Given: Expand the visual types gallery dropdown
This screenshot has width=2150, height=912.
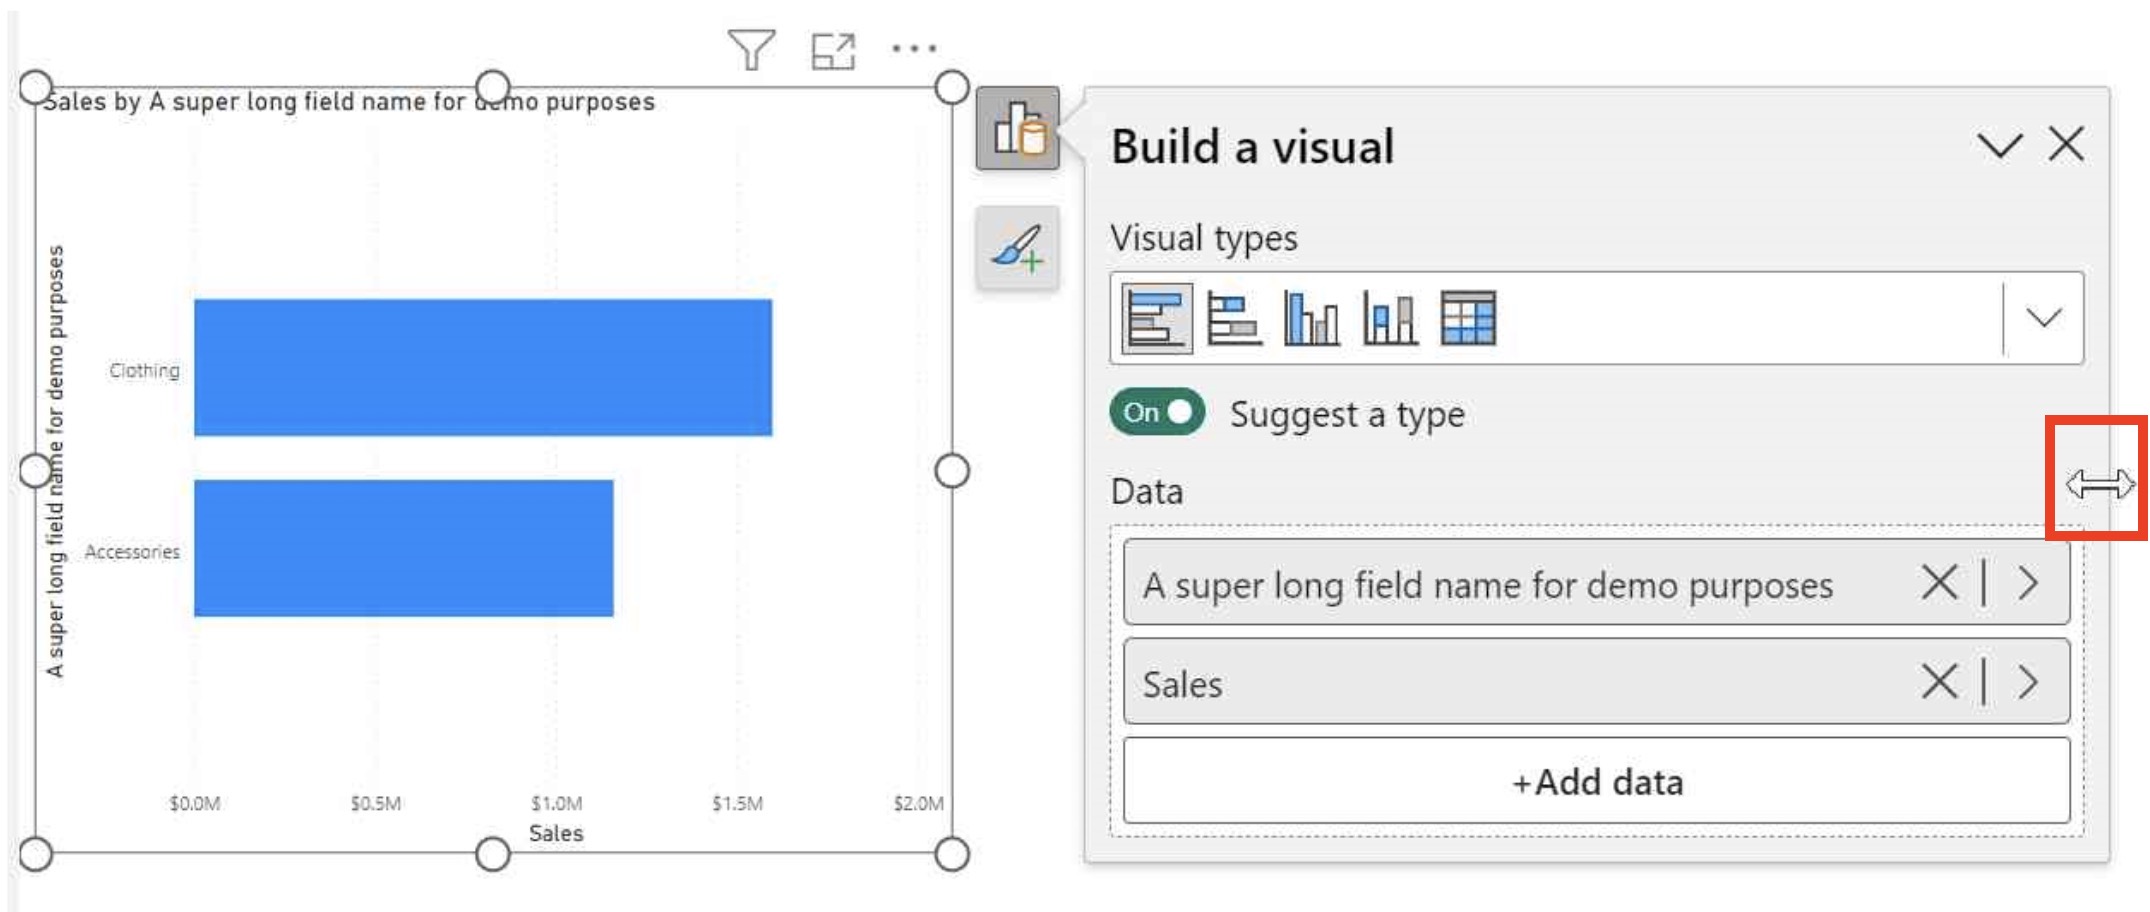Looking at the screenshot, I should pyautogui.click(x=2043, y=318).
